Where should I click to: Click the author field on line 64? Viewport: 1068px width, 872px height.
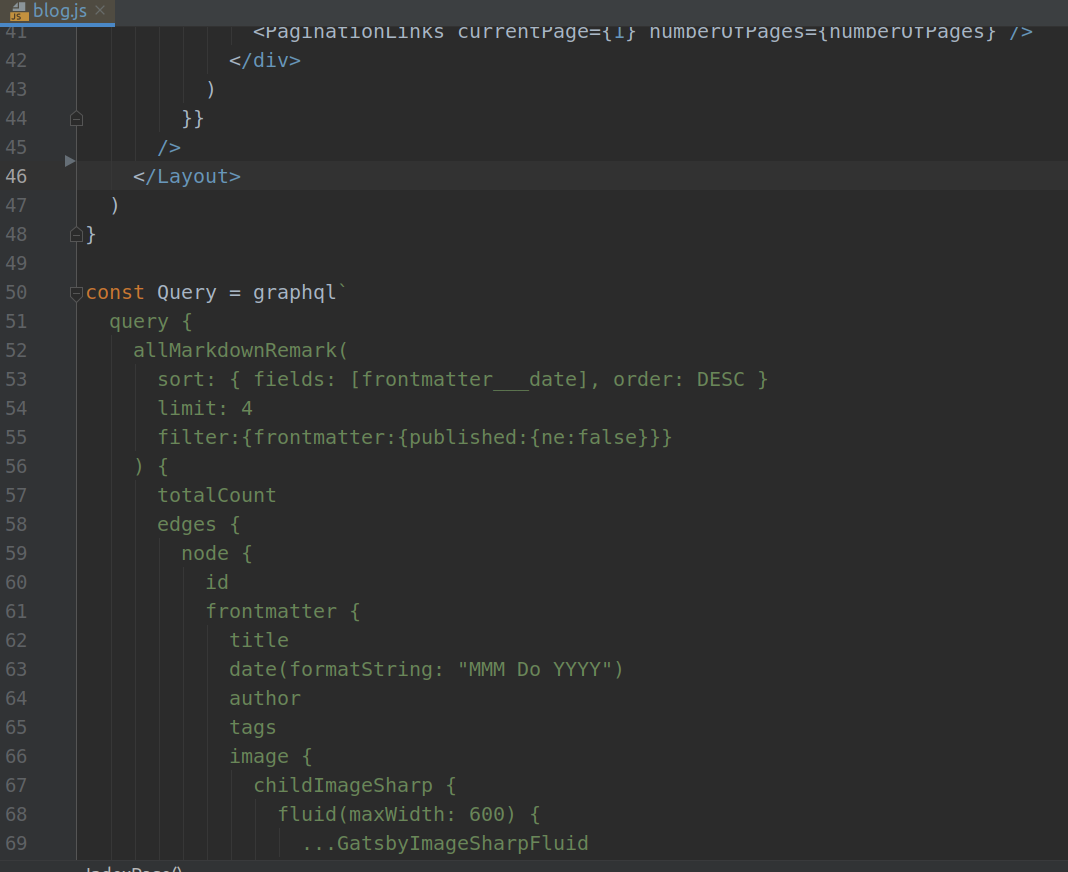coord(265,698)
